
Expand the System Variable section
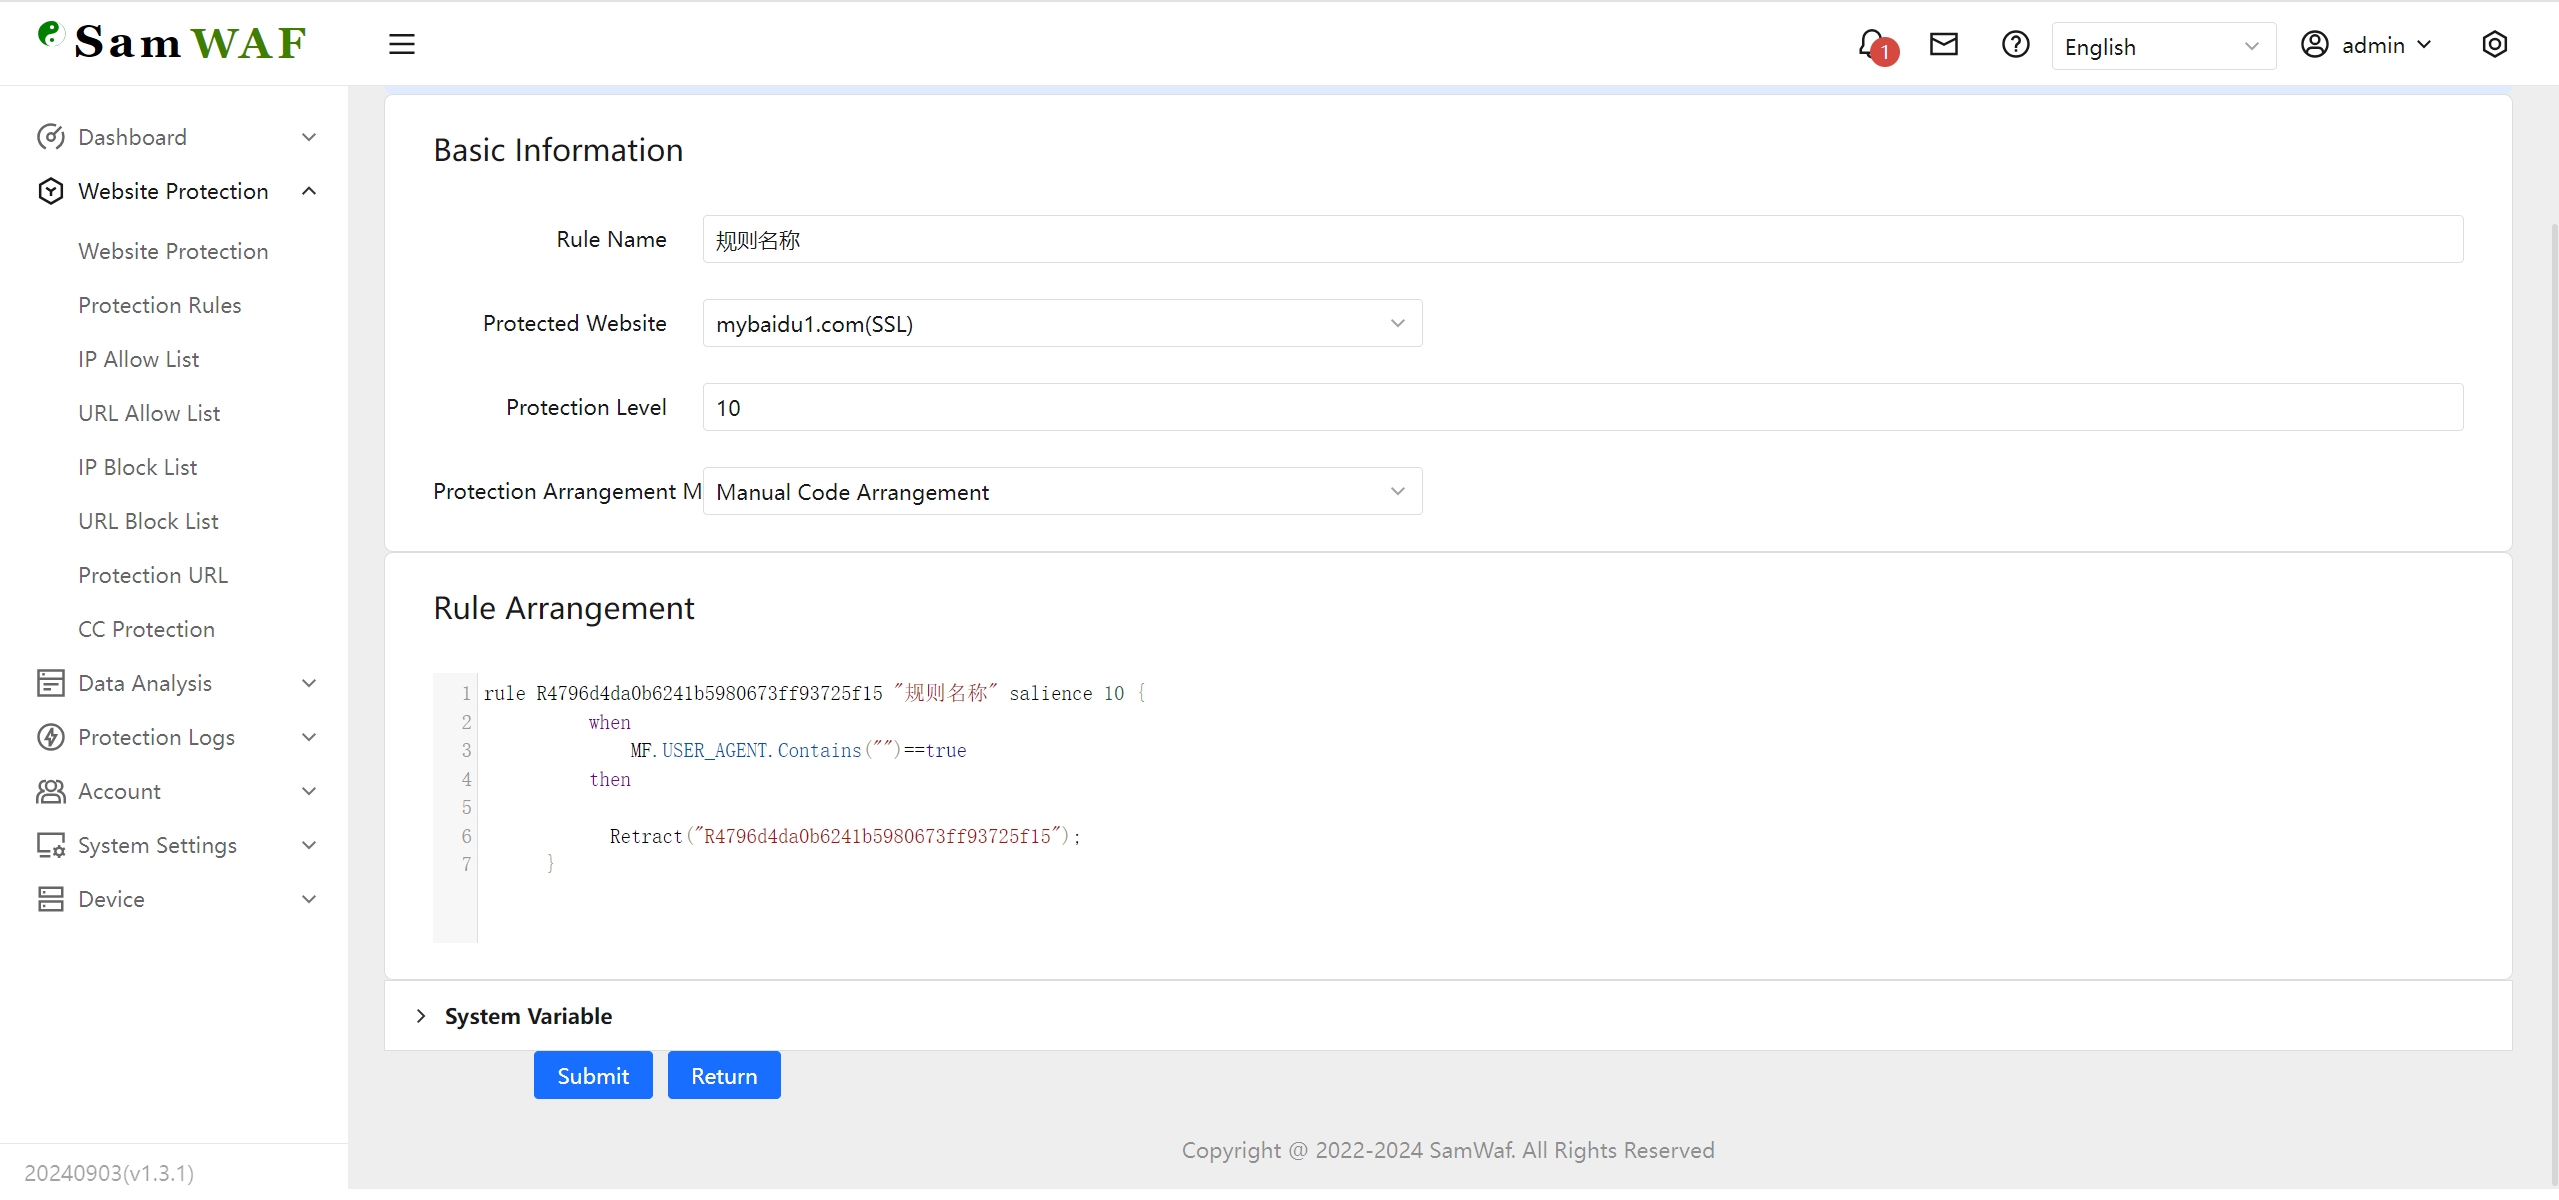[x=421, y=1016]
